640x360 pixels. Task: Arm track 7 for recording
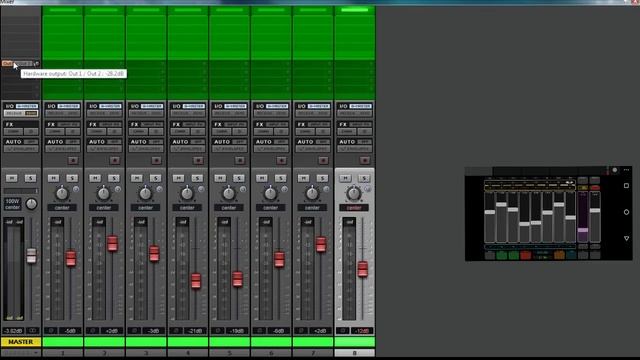point(323,160)
